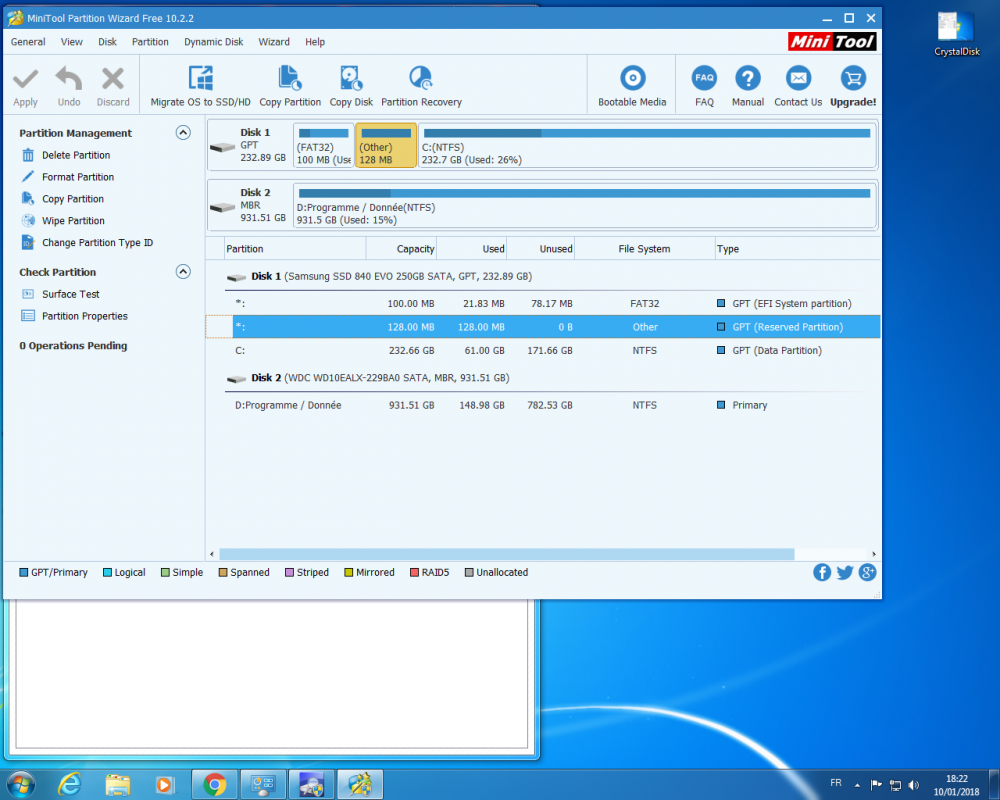Sort by the Capacity column header
This screenshot has height=800, width=1000.
tap(401, 249)
